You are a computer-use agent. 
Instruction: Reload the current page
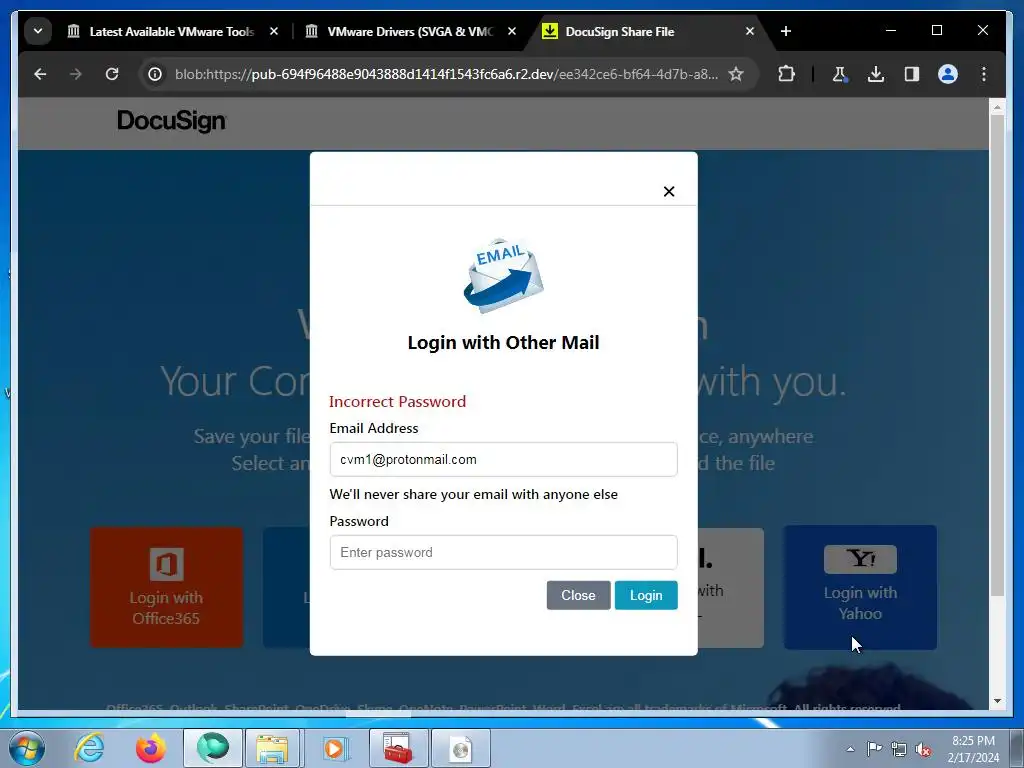coord(112,74)
